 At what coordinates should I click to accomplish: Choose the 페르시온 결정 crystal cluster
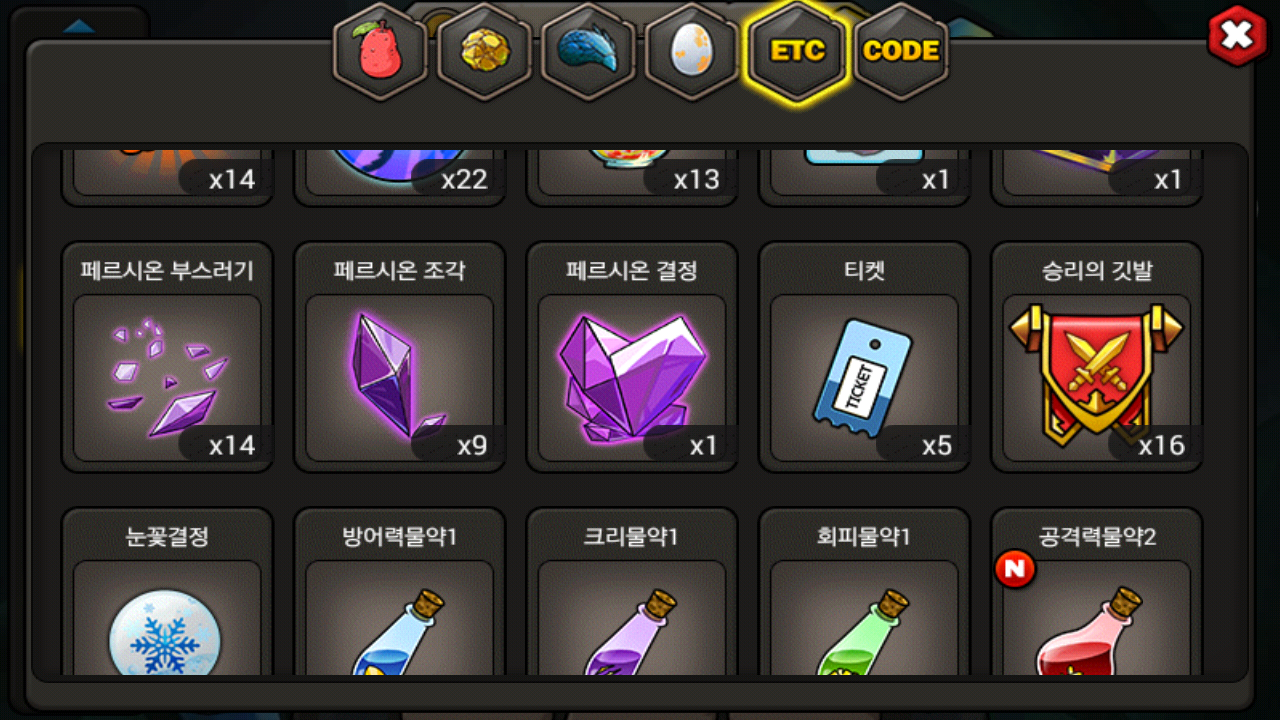[x=632, y=357]
